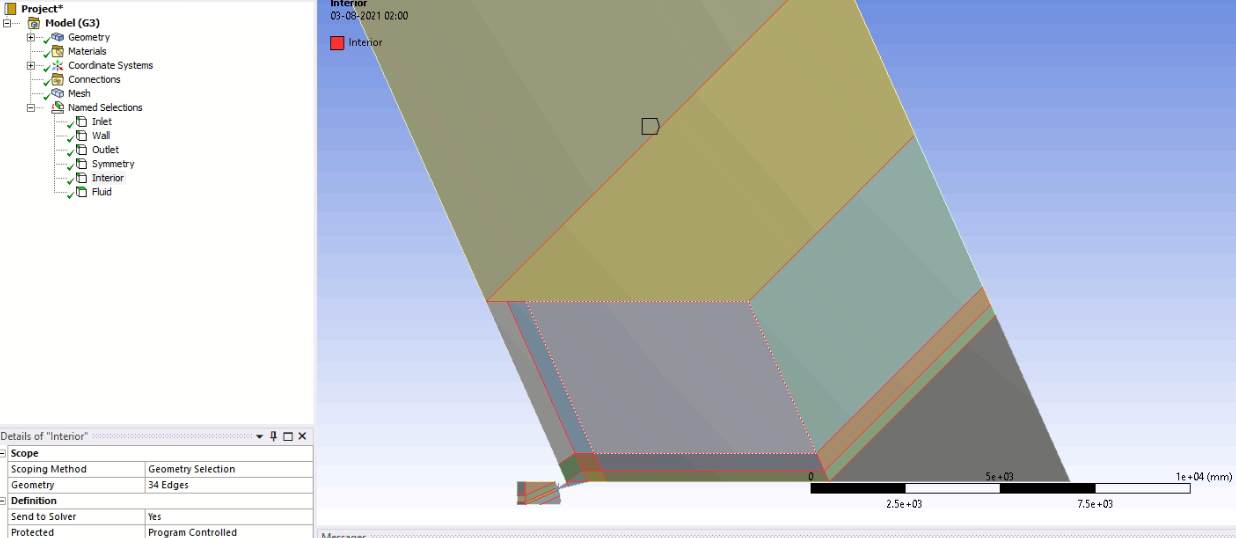This screenshot has height=538, width=1236.
Task: Collapse the Model (G3) tree node
Action: (8, 23)
